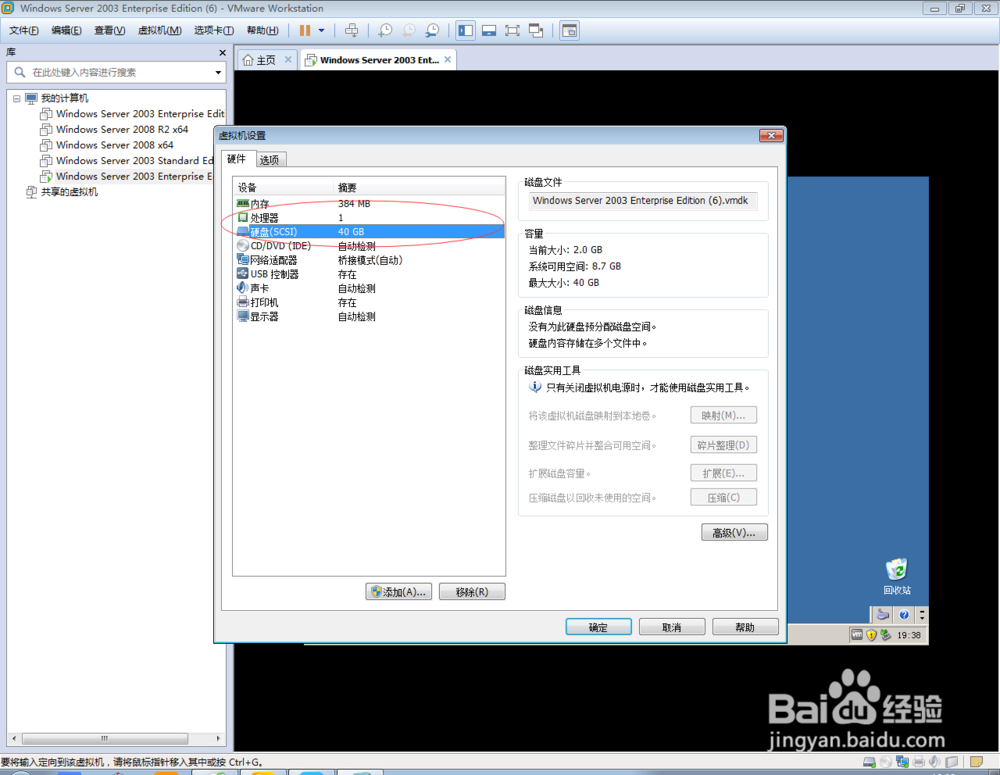Open the library search dropdown arrow

(218, 72)
